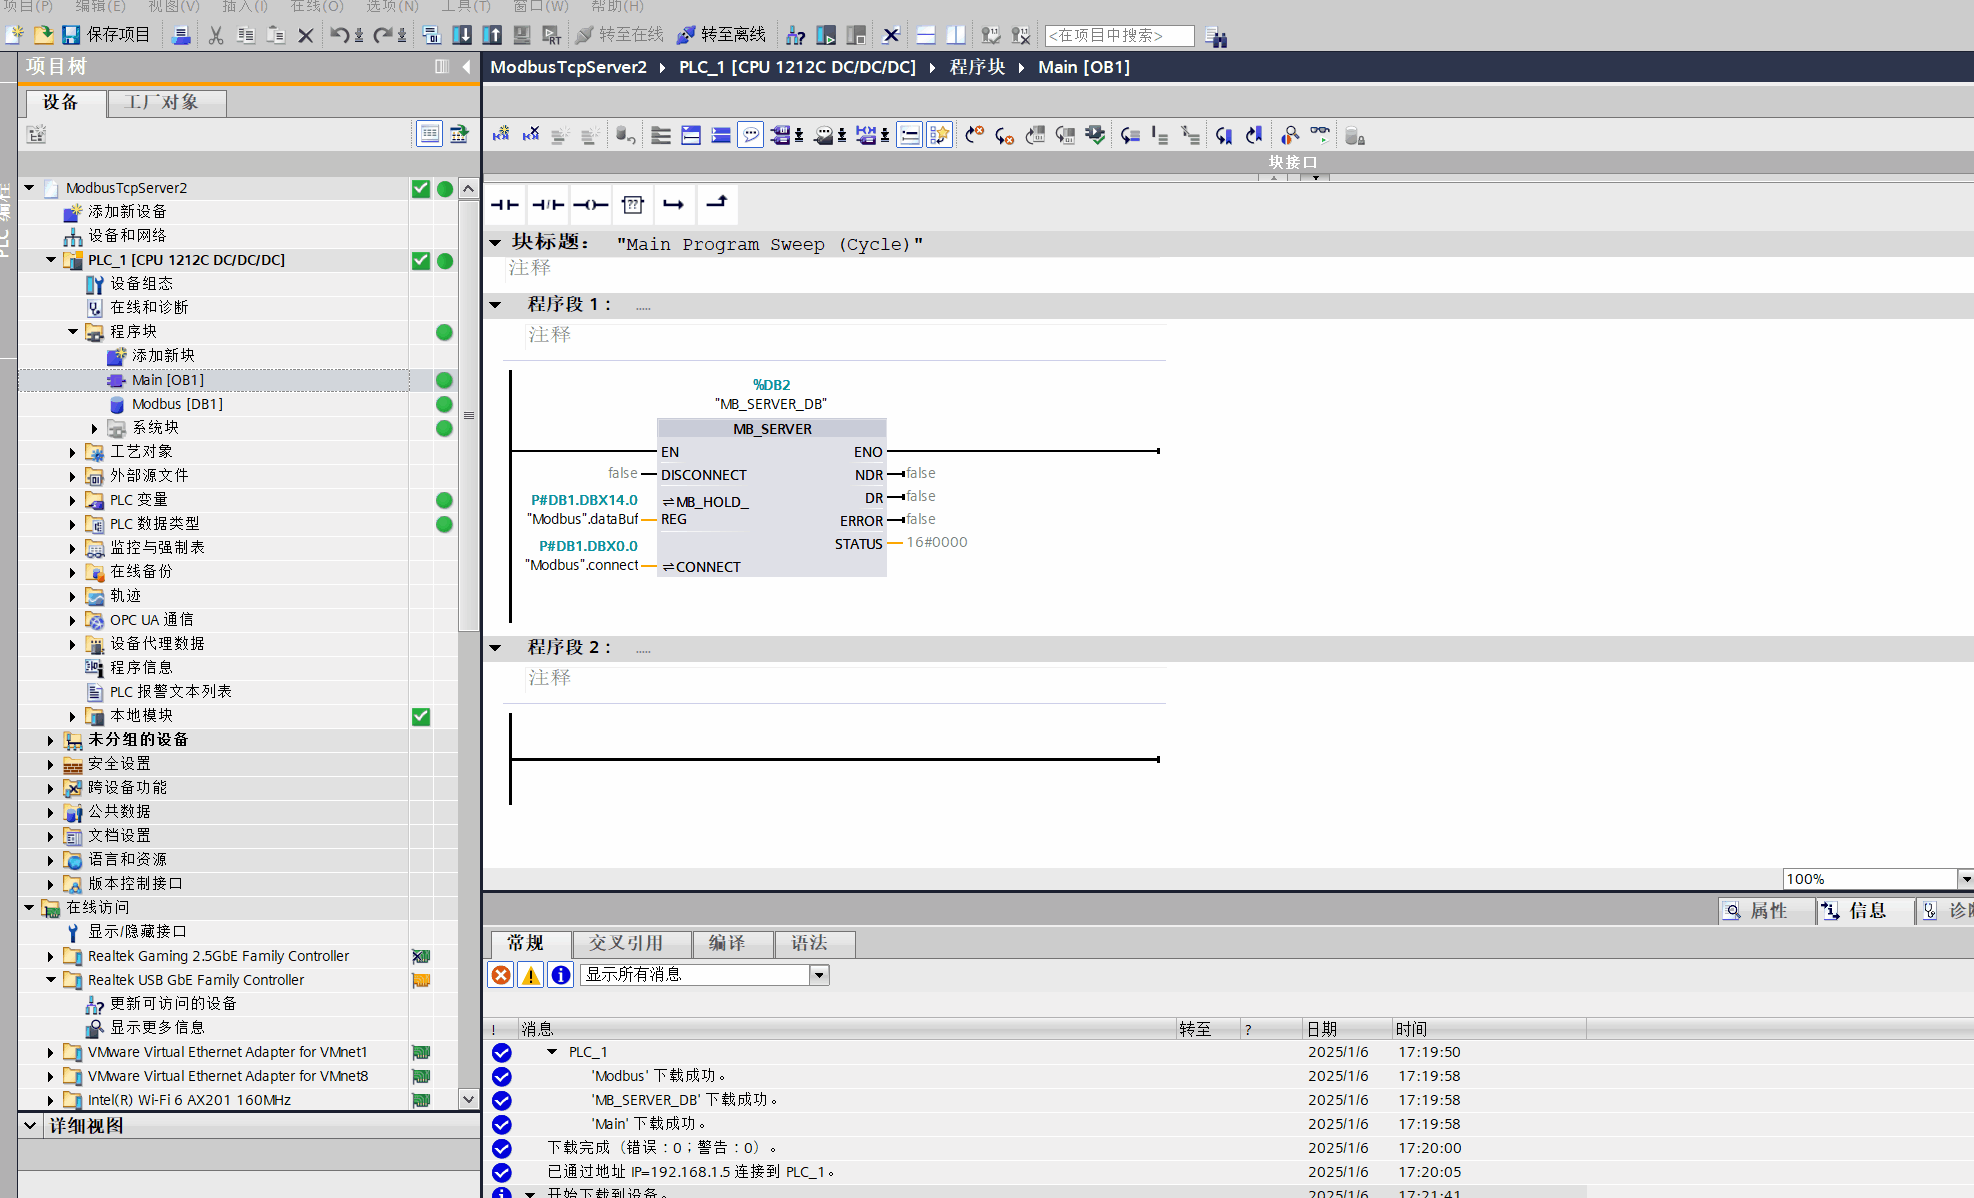Click the Close branch icon

coord(717,203)
